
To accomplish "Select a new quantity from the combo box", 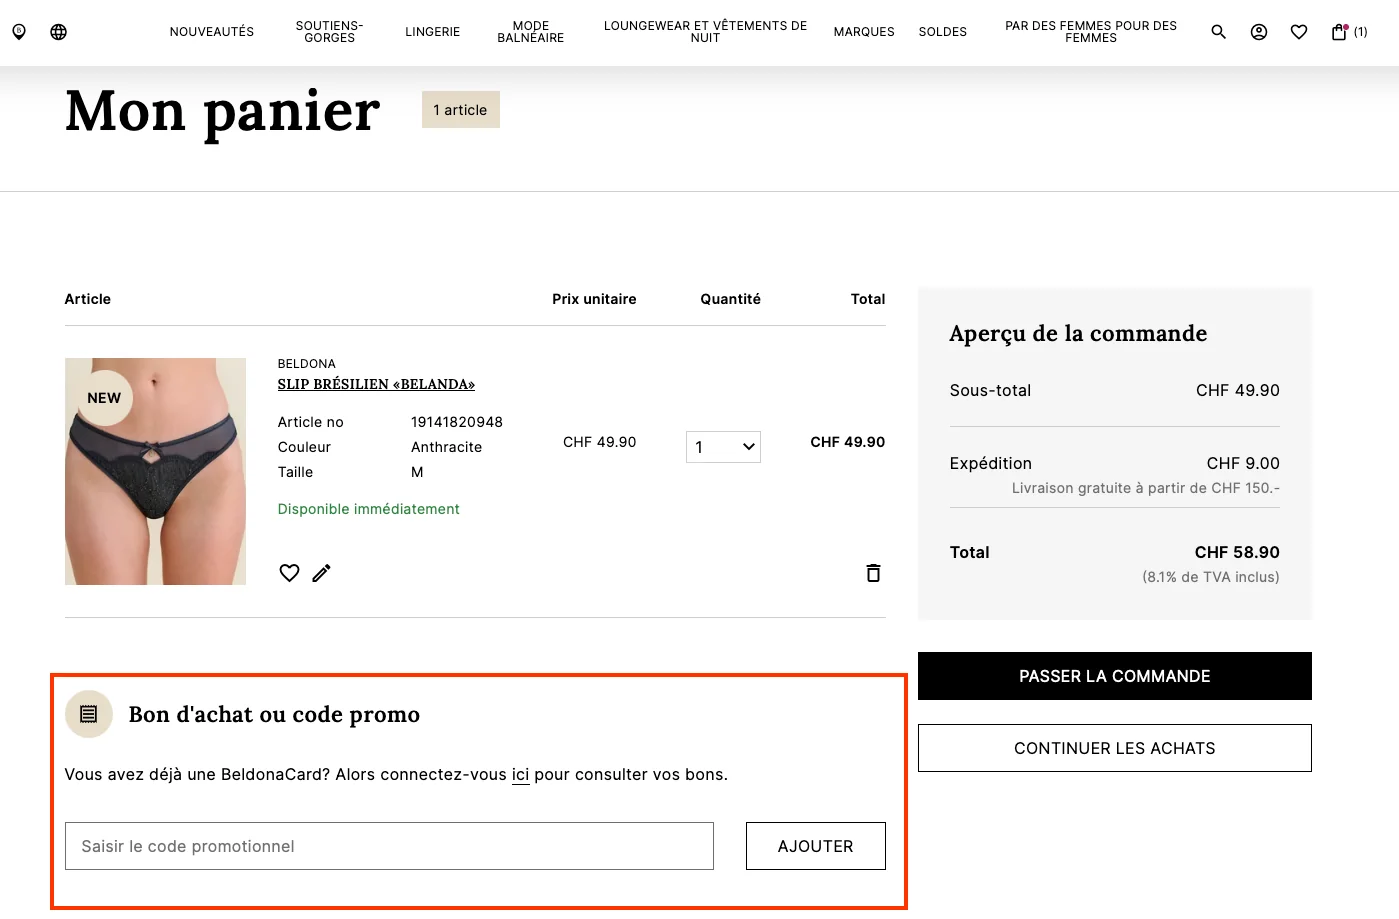I will pyautogui.click(x=722, y=446).
